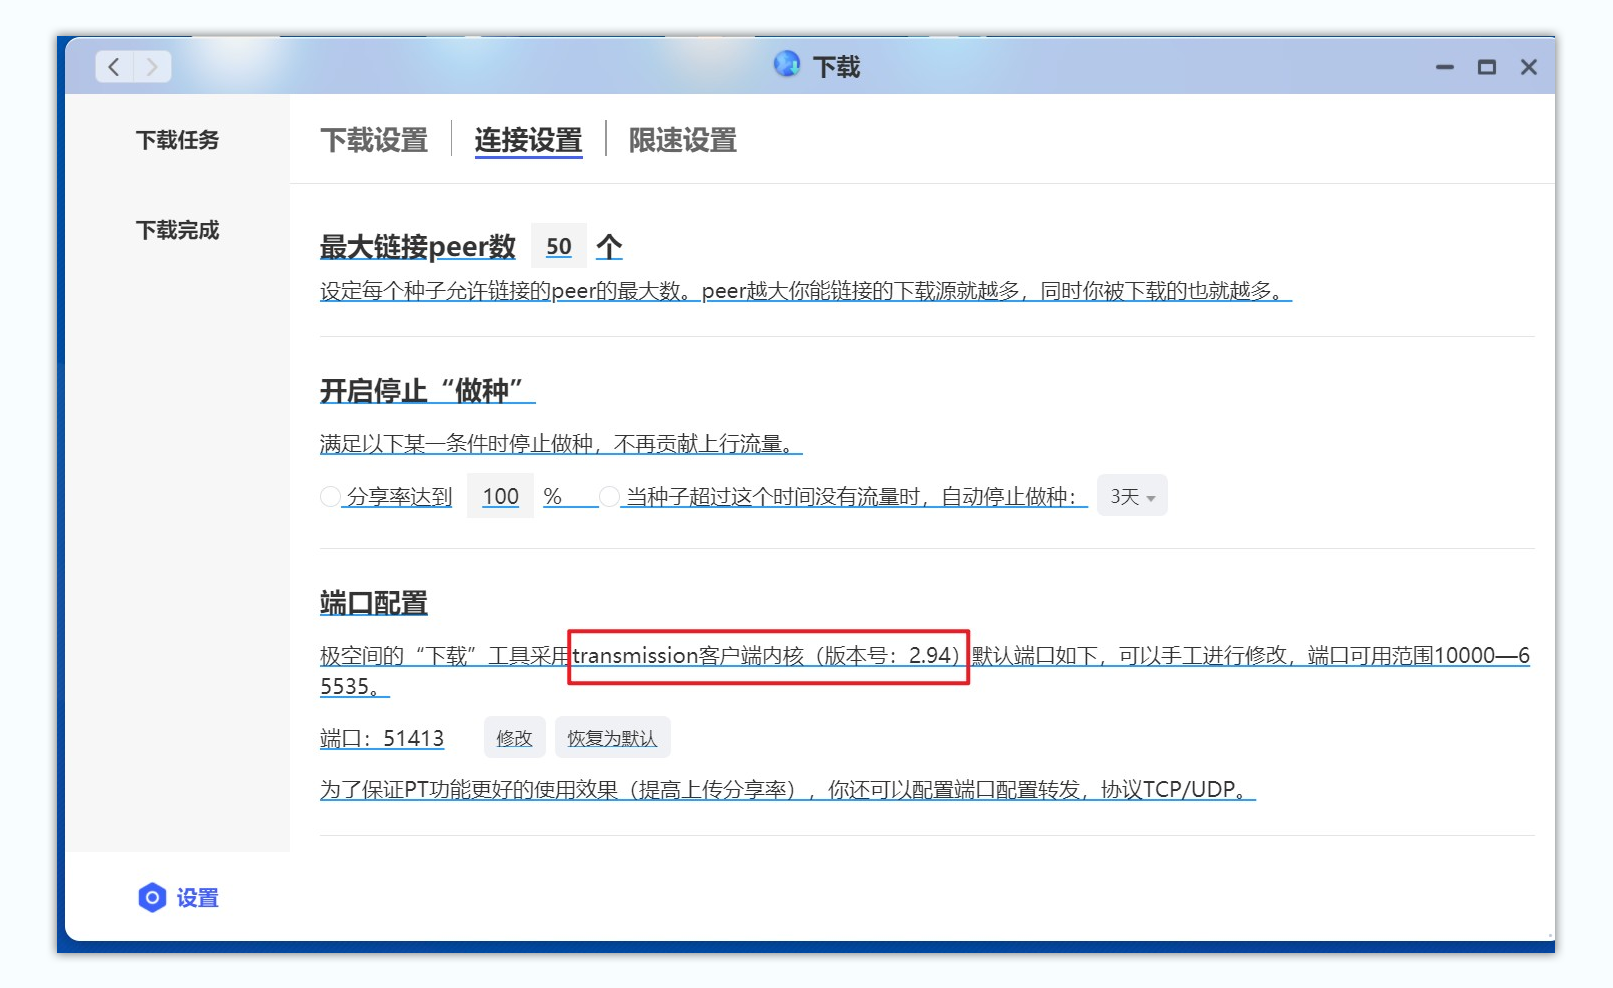Screen dimensions: 1613x988
Task: Open the 3天 duration dropdown
Action: tap(1132, 495)
